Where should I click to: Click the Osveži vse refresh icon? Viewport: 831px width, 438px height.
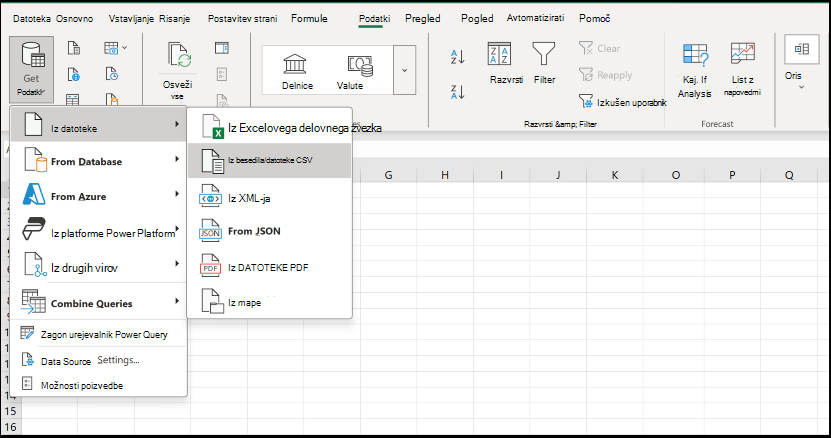coord(179,56)
